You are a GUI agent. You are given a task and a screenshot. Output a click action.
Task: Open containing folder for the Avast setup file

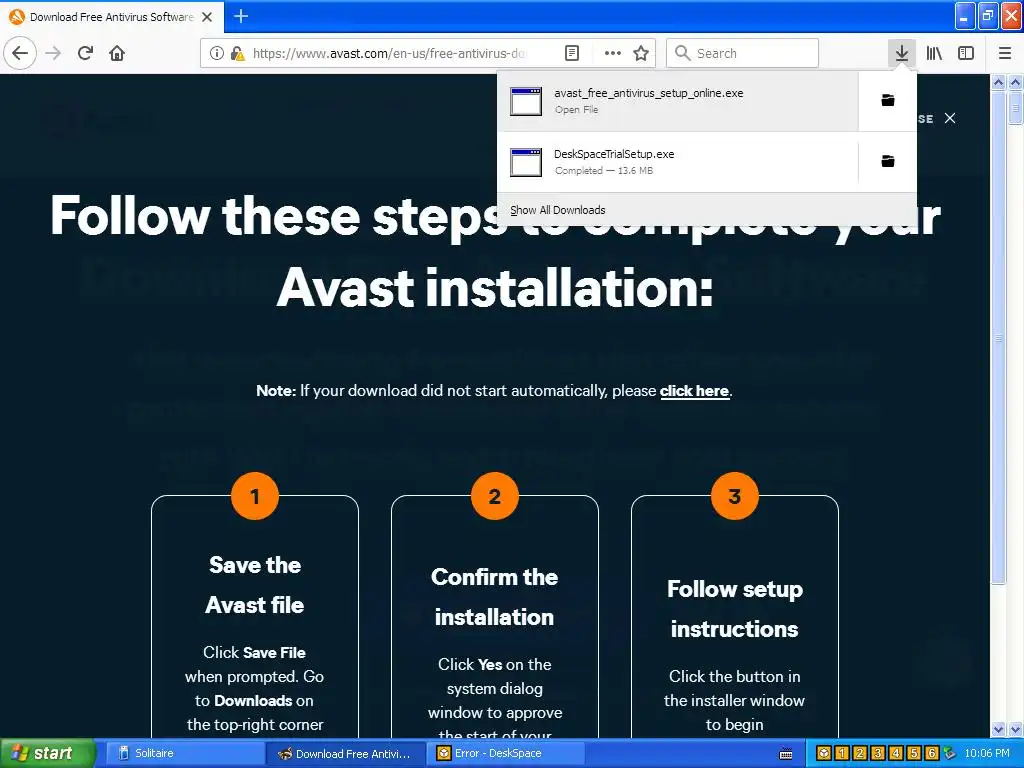pyautogui.click(x=888, y=100)
